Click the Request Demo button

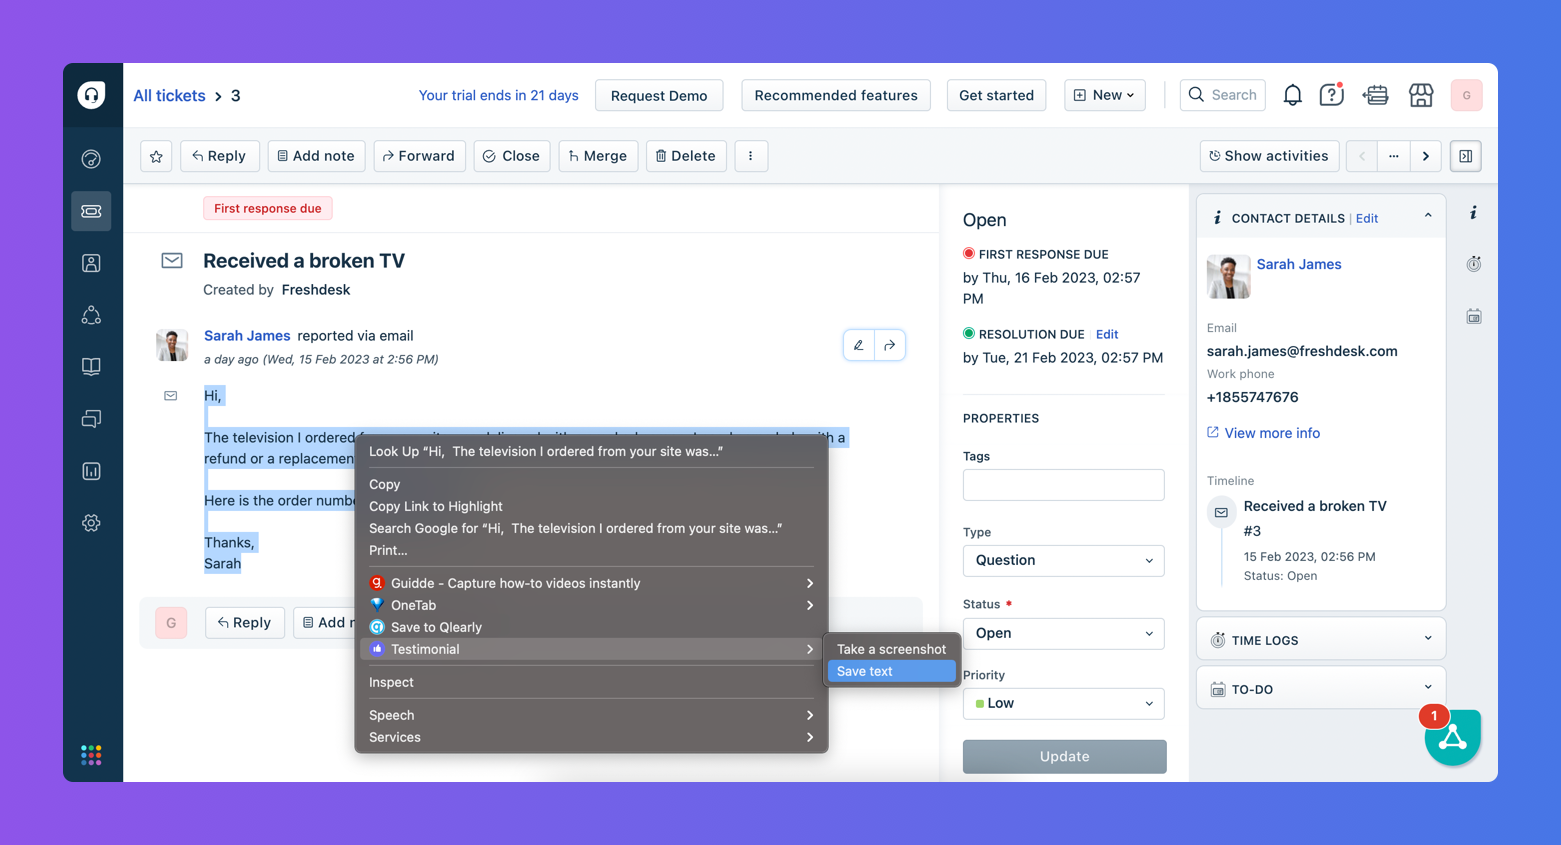click(659, 95)
